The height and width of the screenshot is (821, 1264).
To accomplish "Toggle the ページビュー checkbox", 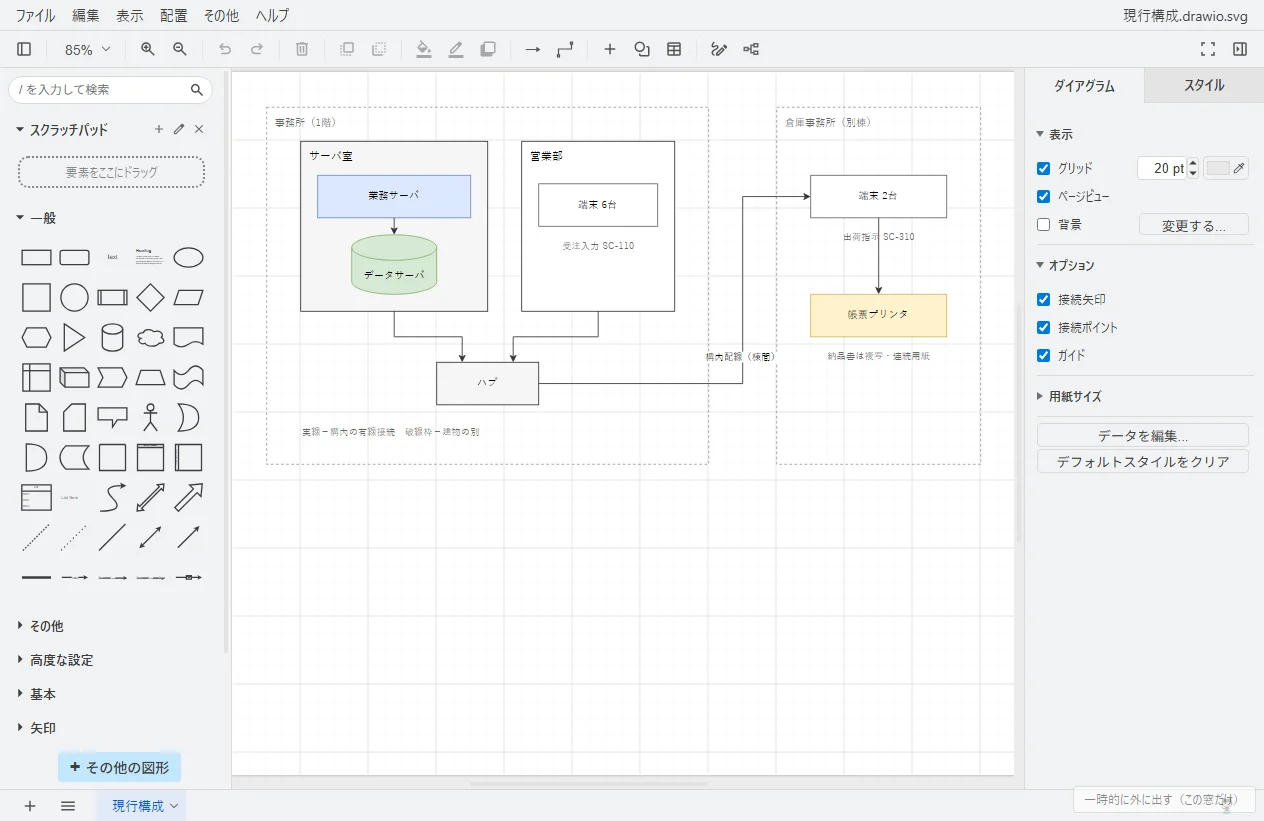I will pos(1044,196).
